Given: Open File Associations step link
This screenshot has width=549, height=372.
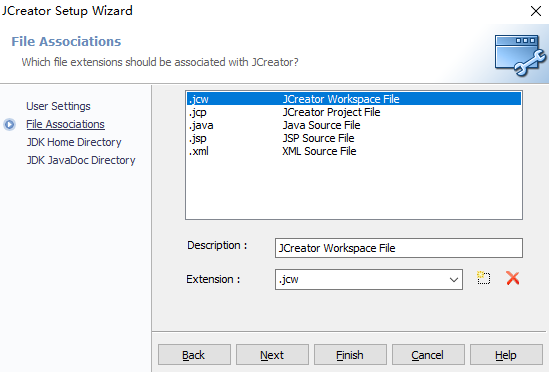Looking at the screenshot, I should [65, 124].
